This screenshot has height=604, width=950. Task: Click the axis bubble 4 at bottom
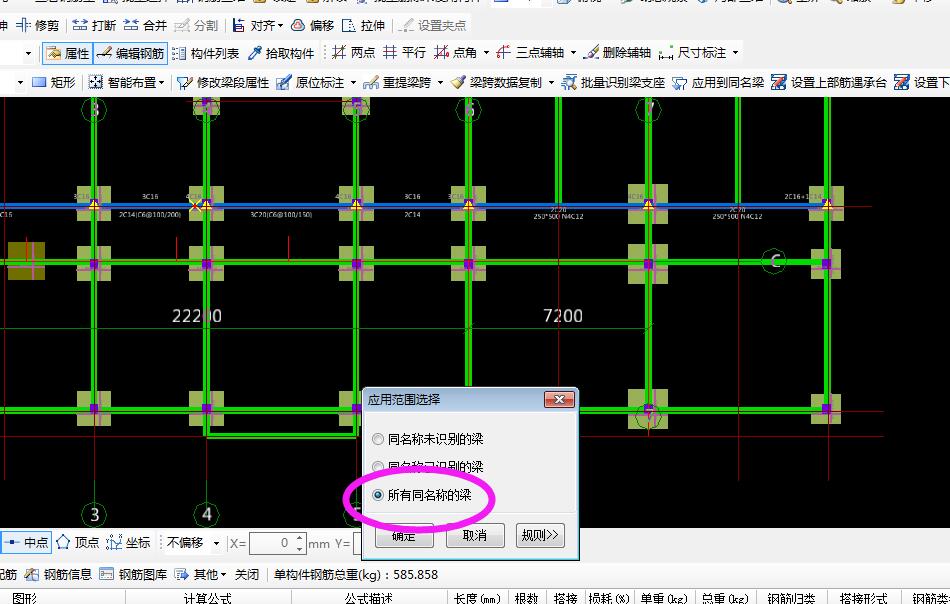point(207,514)
